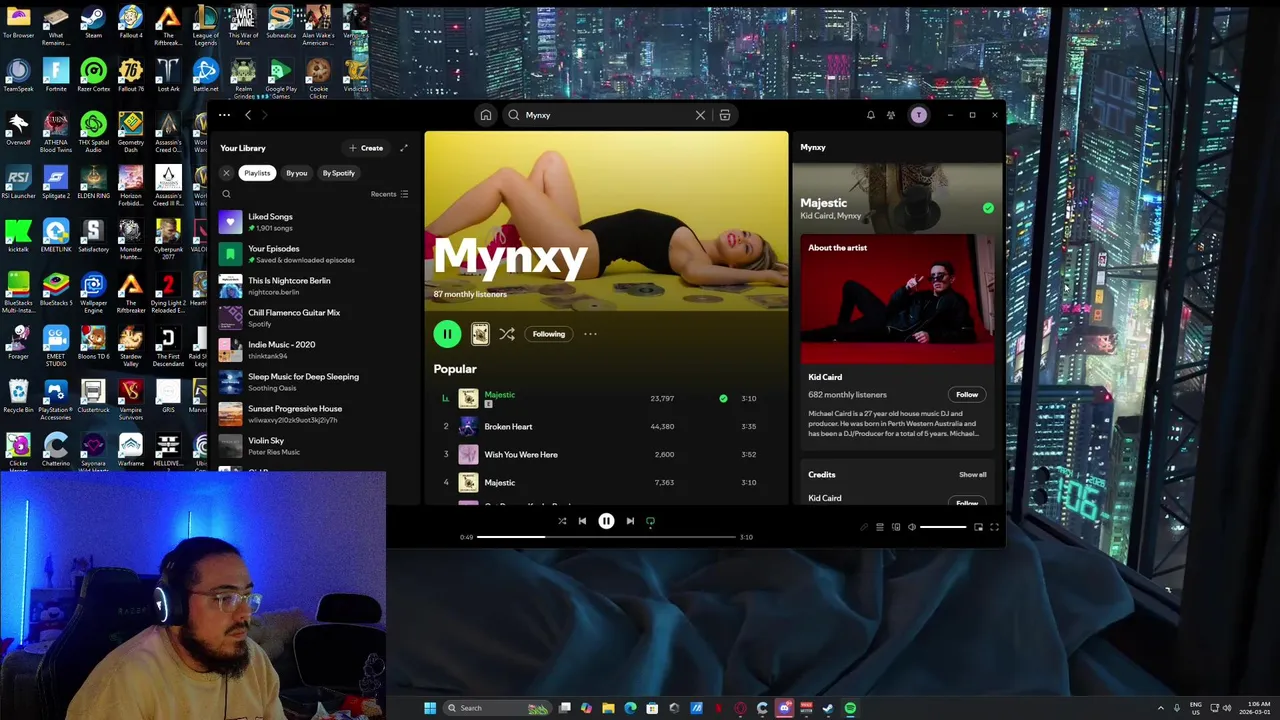Open the profile avatar menu
1280x720 pixels.
point(919,115)
